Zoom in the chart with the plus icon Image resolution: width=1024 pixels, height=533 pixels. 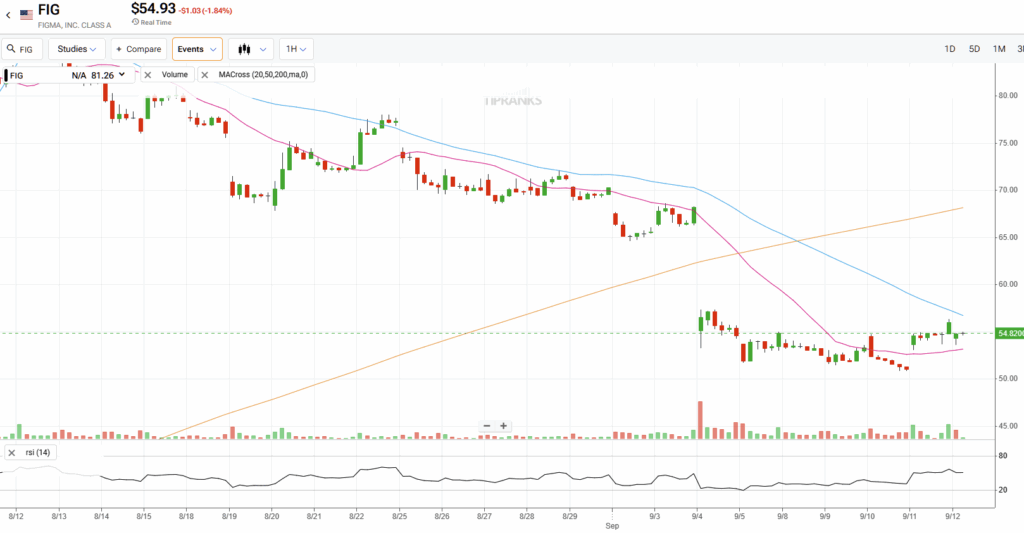pos(503,426)
